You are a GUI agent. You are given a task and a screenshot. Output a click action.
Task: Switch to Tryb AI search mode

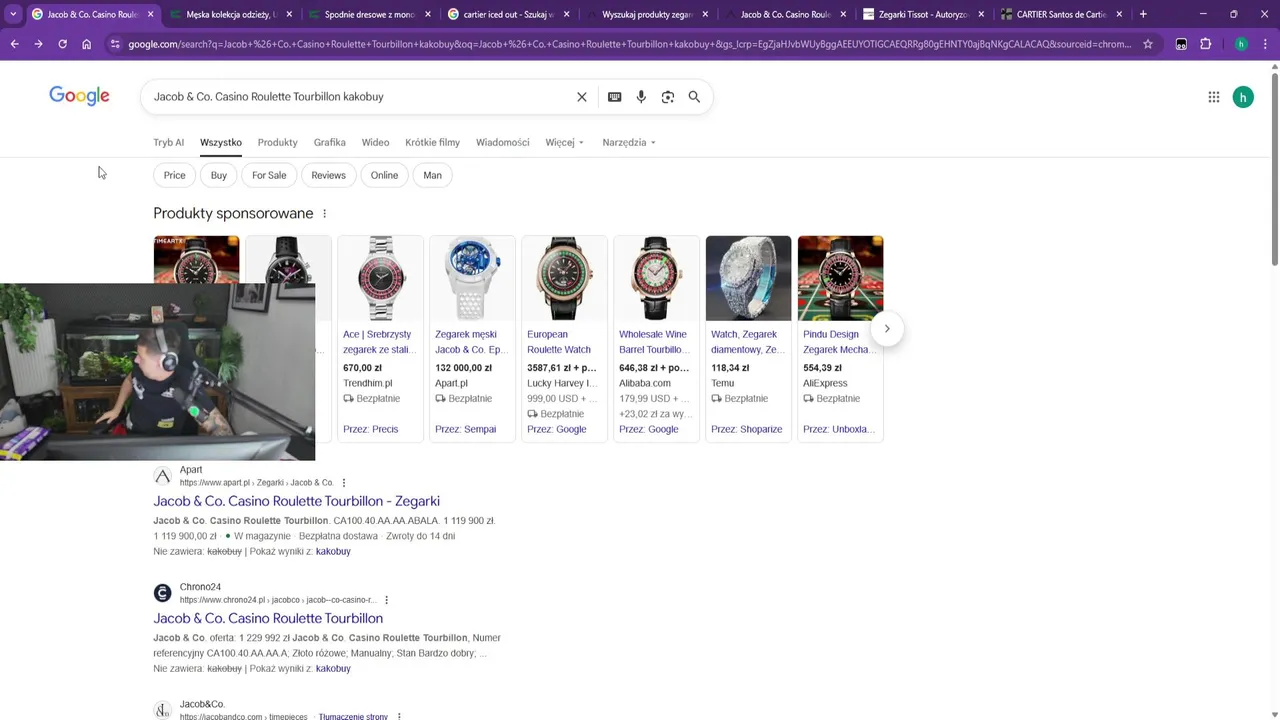click(168, 142)
